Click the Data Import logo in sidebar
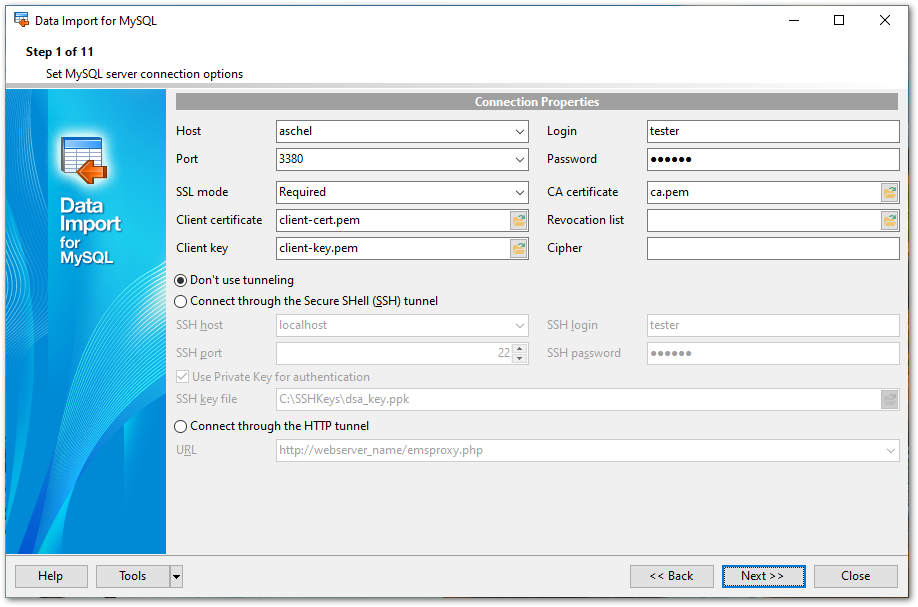The image size is (918, 607). click(84, 160)
